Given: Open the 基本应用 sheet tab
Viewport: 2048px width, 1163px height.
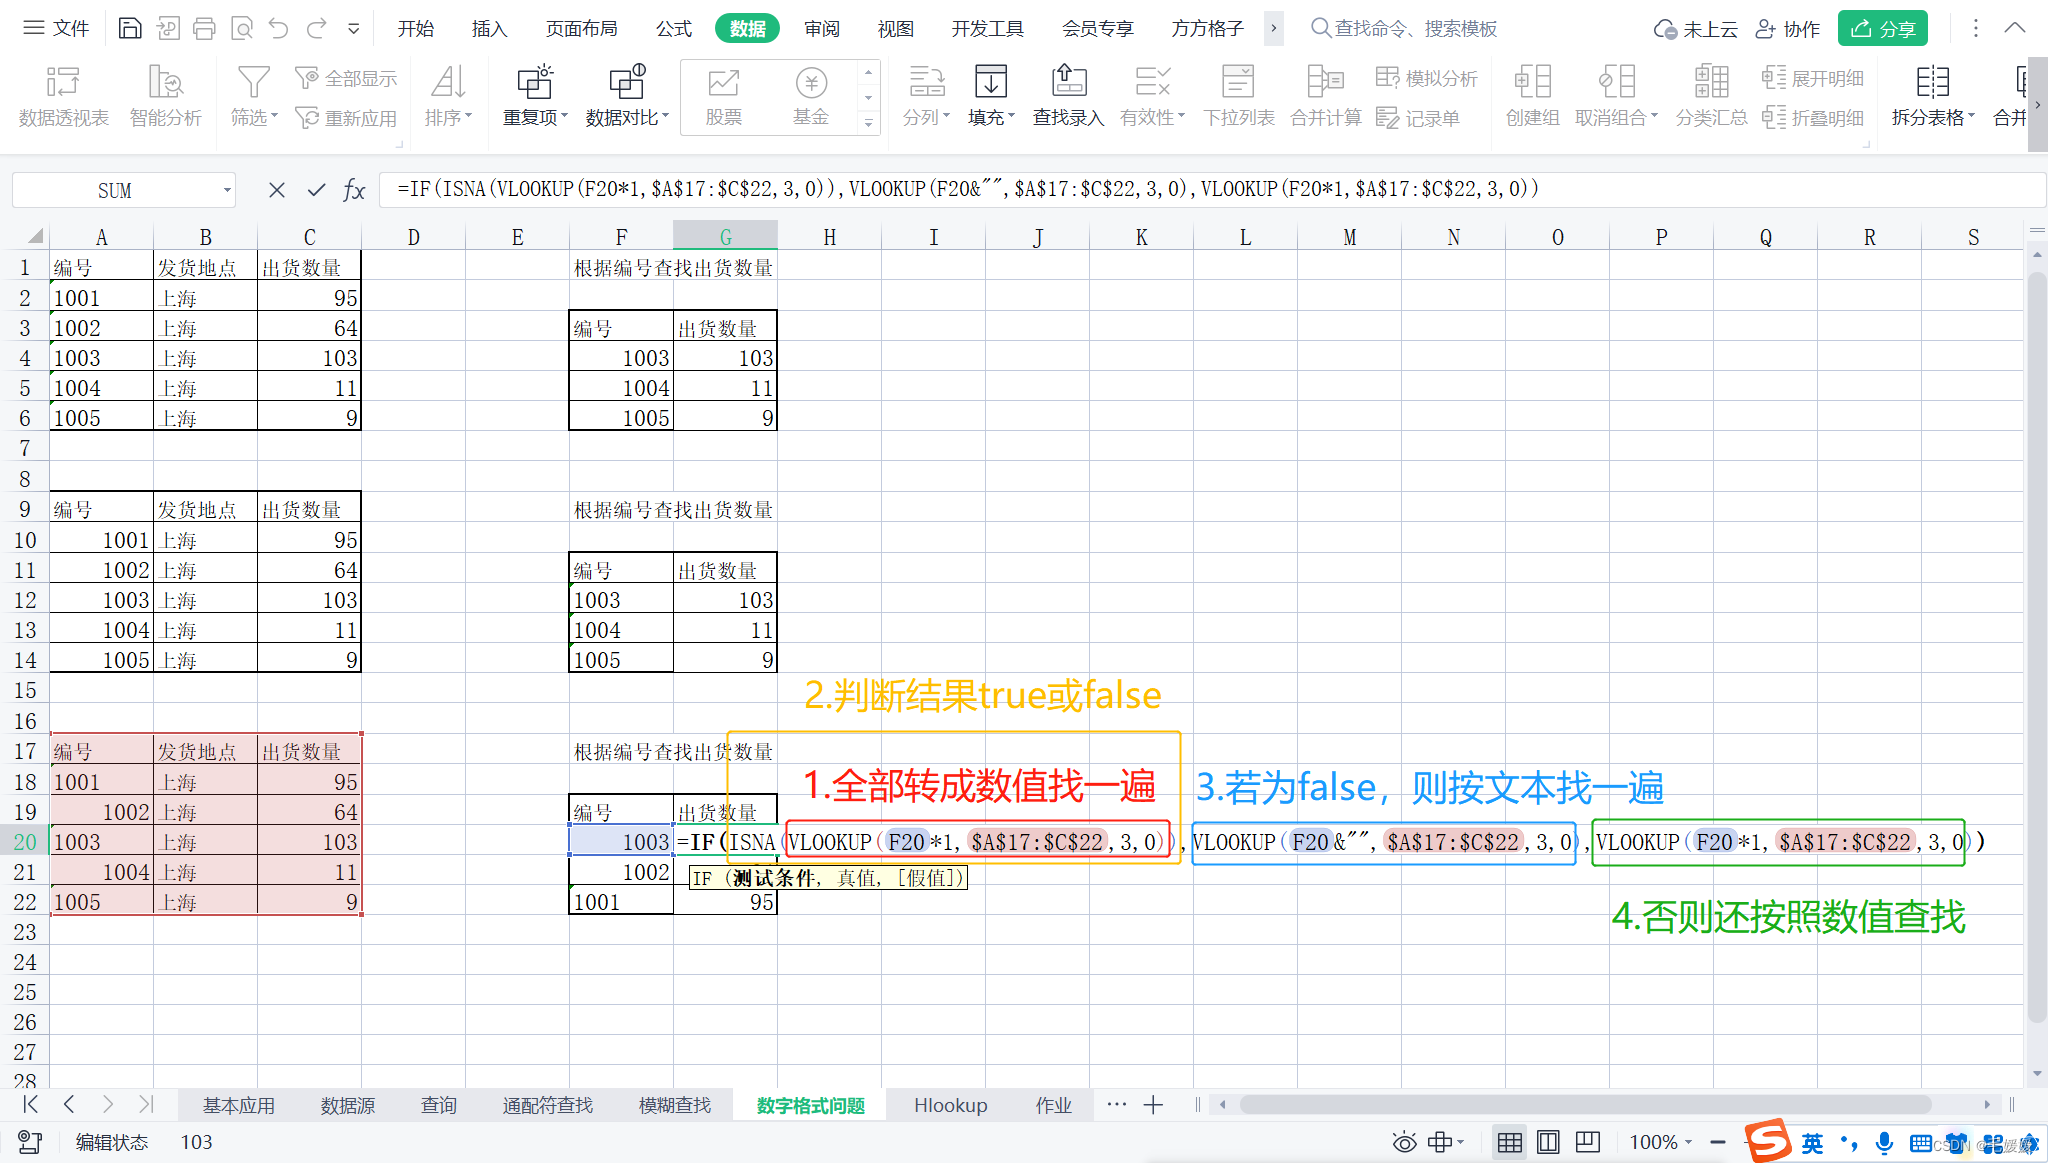Looking at the screenshot, I should 239,1105.
